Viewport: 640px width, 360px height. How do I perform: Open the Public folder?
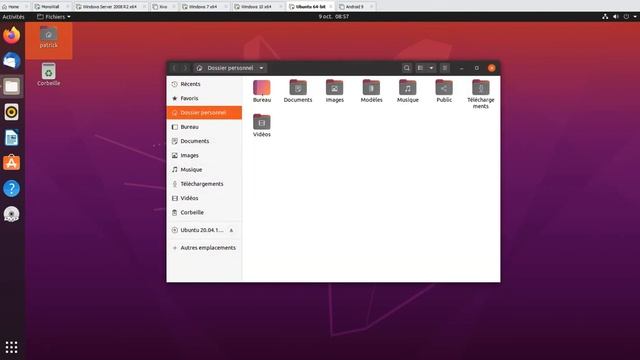coord(444,91)
